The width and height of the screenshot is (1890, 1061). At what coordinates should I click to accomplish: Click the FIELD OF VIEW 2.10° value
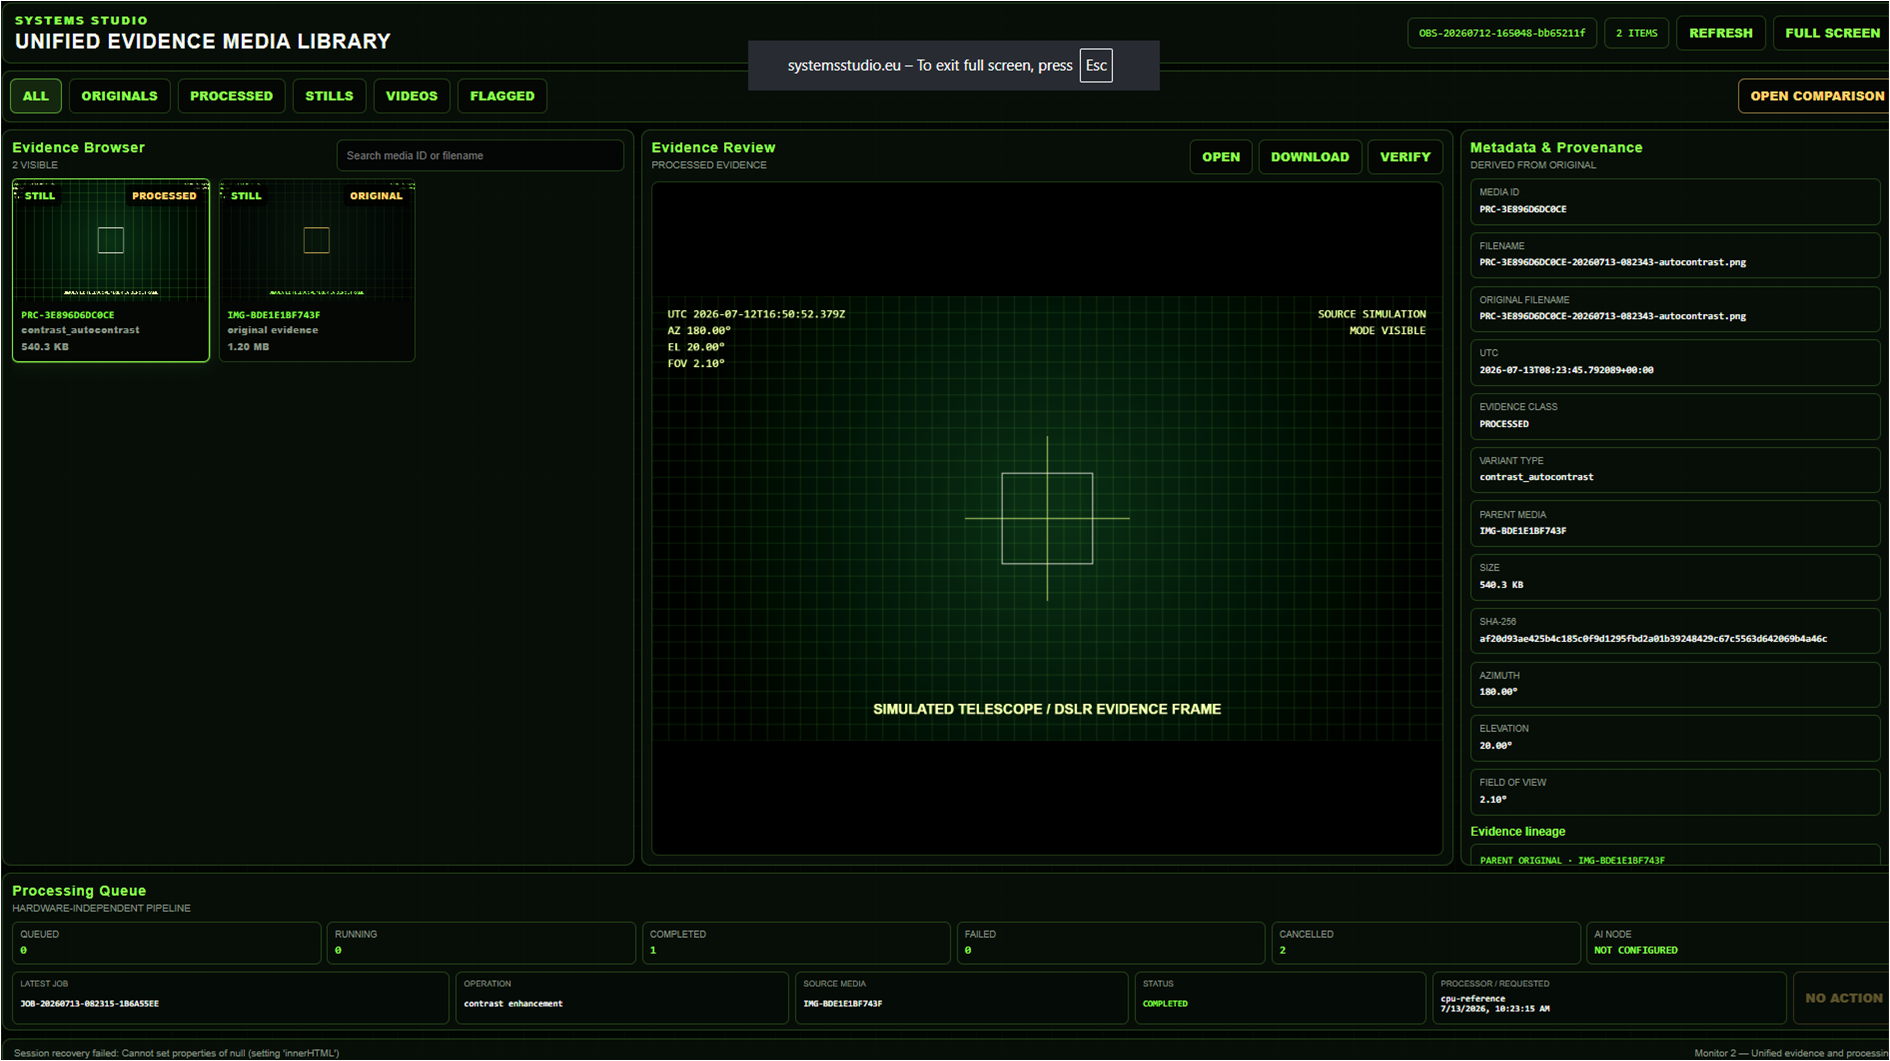(1493, 800)
